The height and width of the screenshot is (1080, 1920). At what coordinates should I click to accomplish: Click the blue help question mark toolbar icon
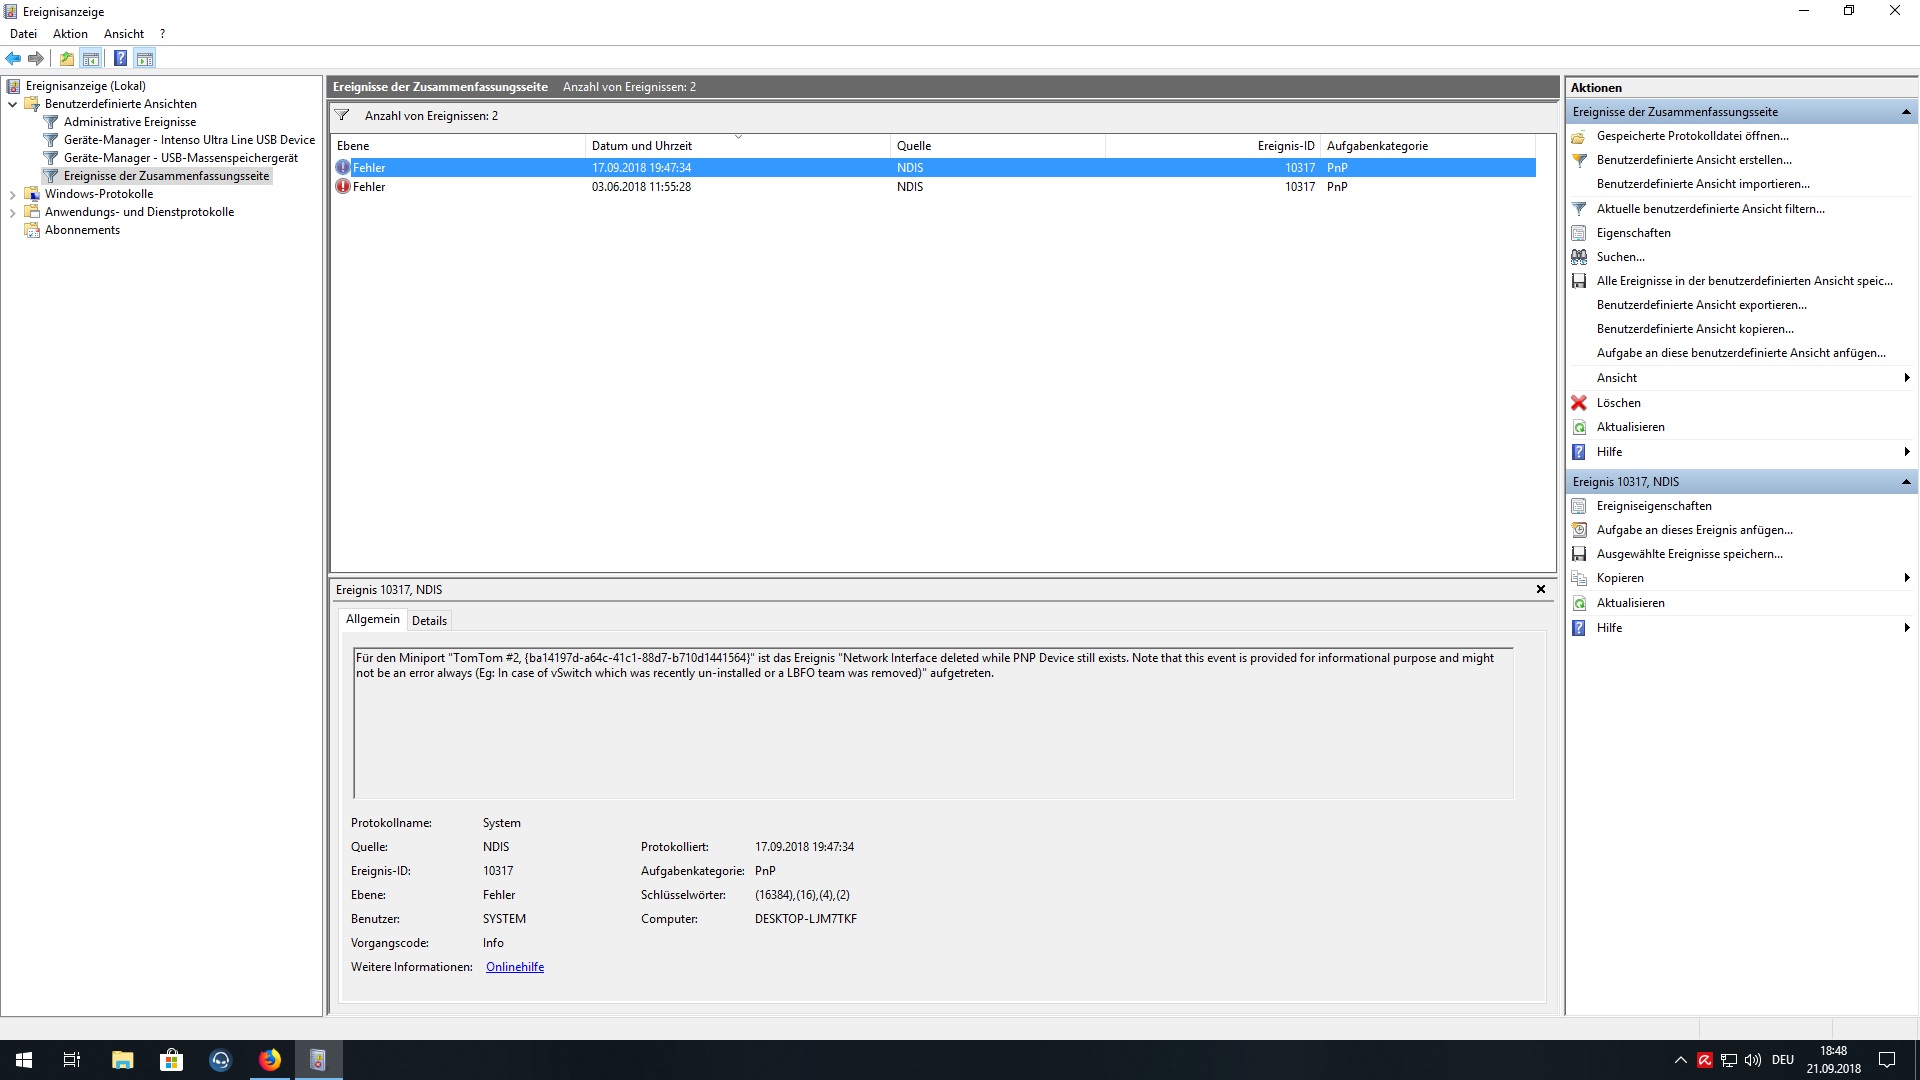pyautogui.click(x=120, y=58)
